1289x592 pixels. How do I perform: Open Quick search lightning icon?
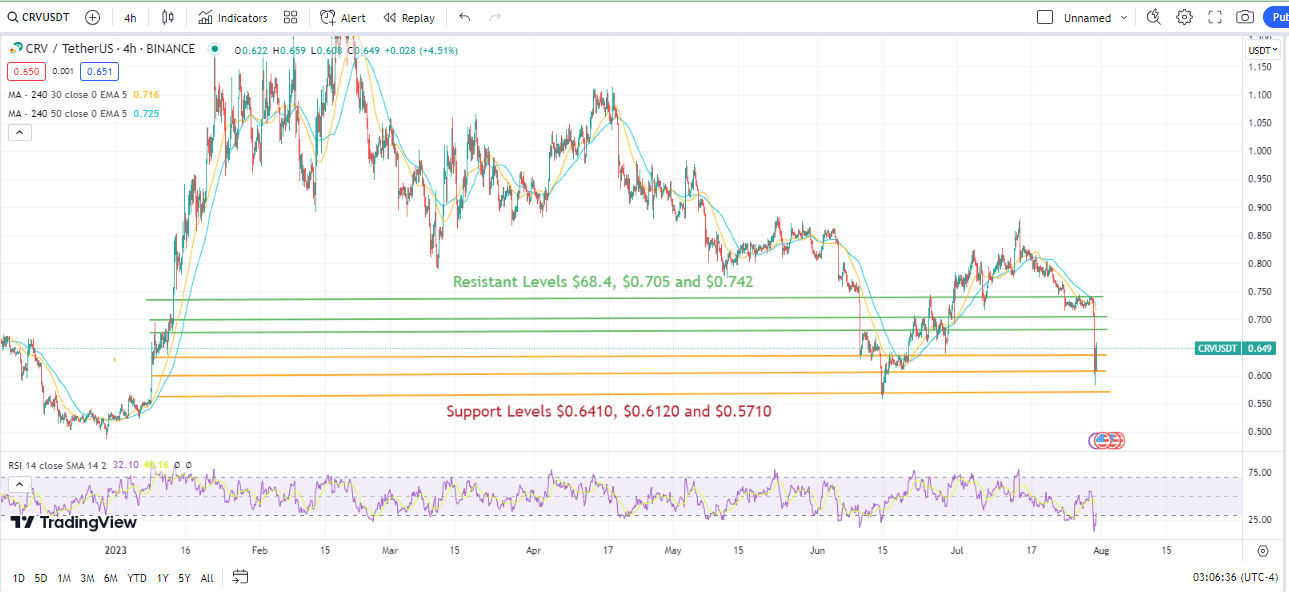1154,17
